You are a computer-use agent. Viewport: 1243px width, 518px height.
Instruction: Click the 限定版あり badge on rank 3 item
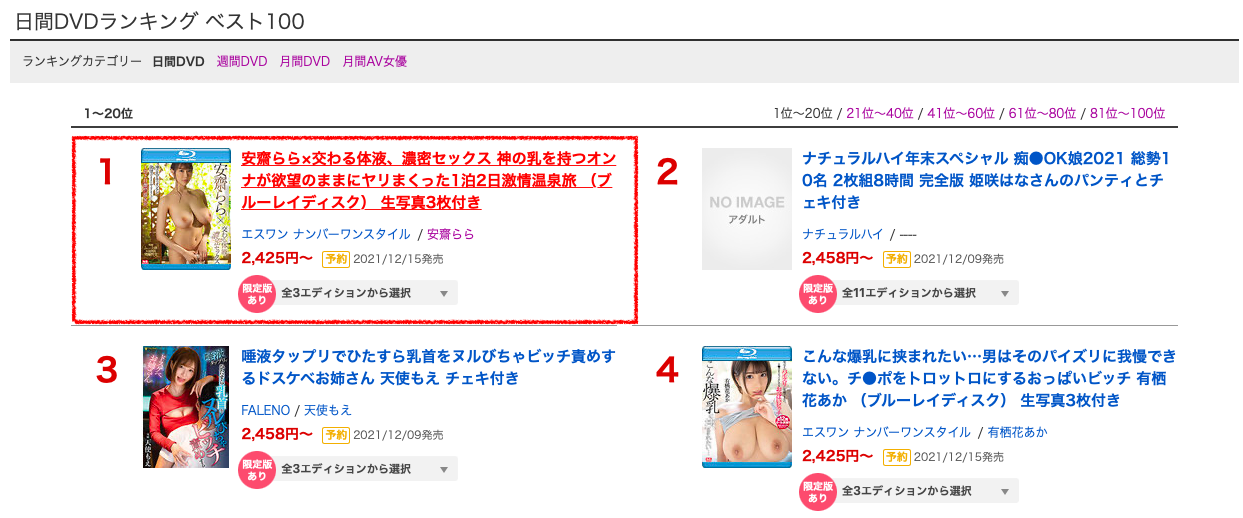pyautogui.click(x=257, y=469)
